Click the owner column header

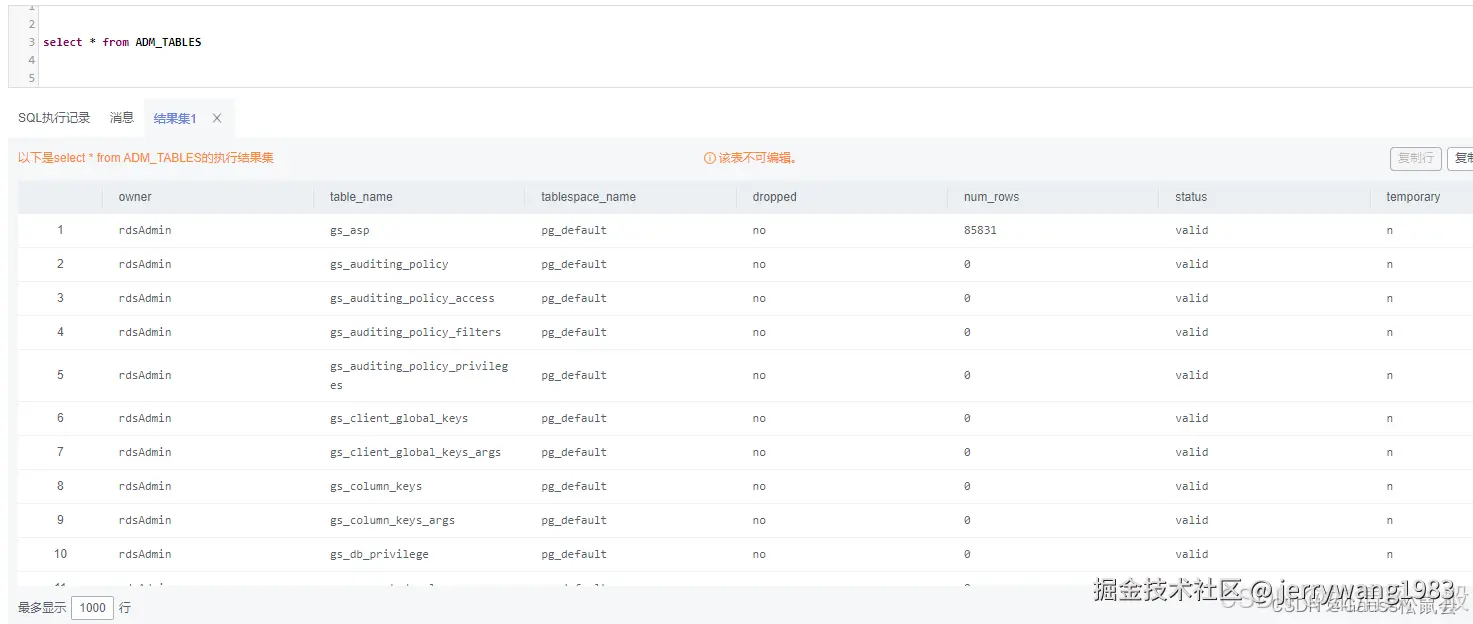135,197
